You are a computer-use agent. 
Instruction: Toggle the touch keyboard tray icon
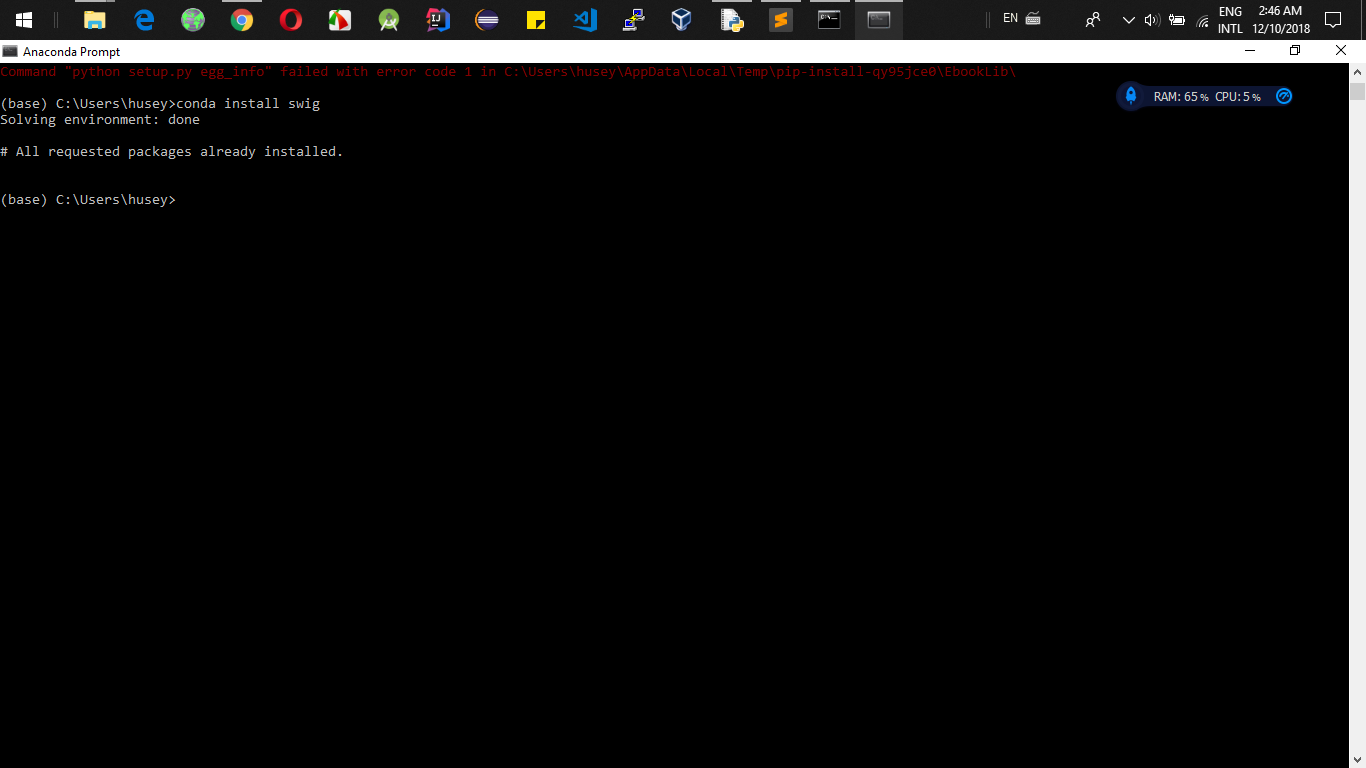(x=1033, y=19)
